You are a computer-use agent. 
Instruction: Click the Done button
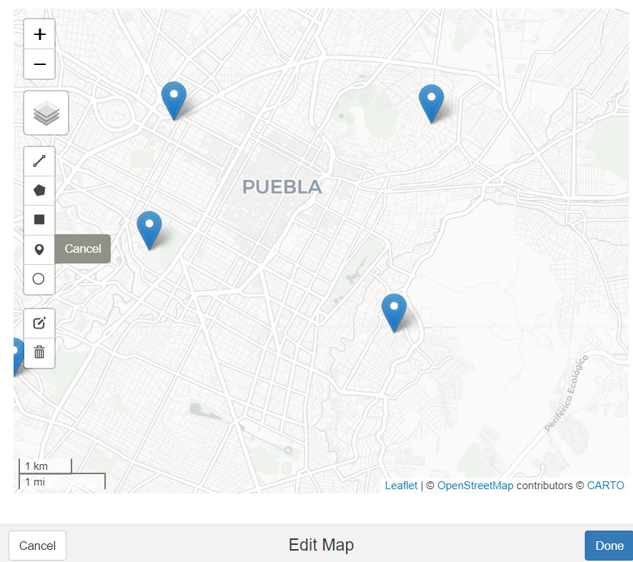click(608, 546)
